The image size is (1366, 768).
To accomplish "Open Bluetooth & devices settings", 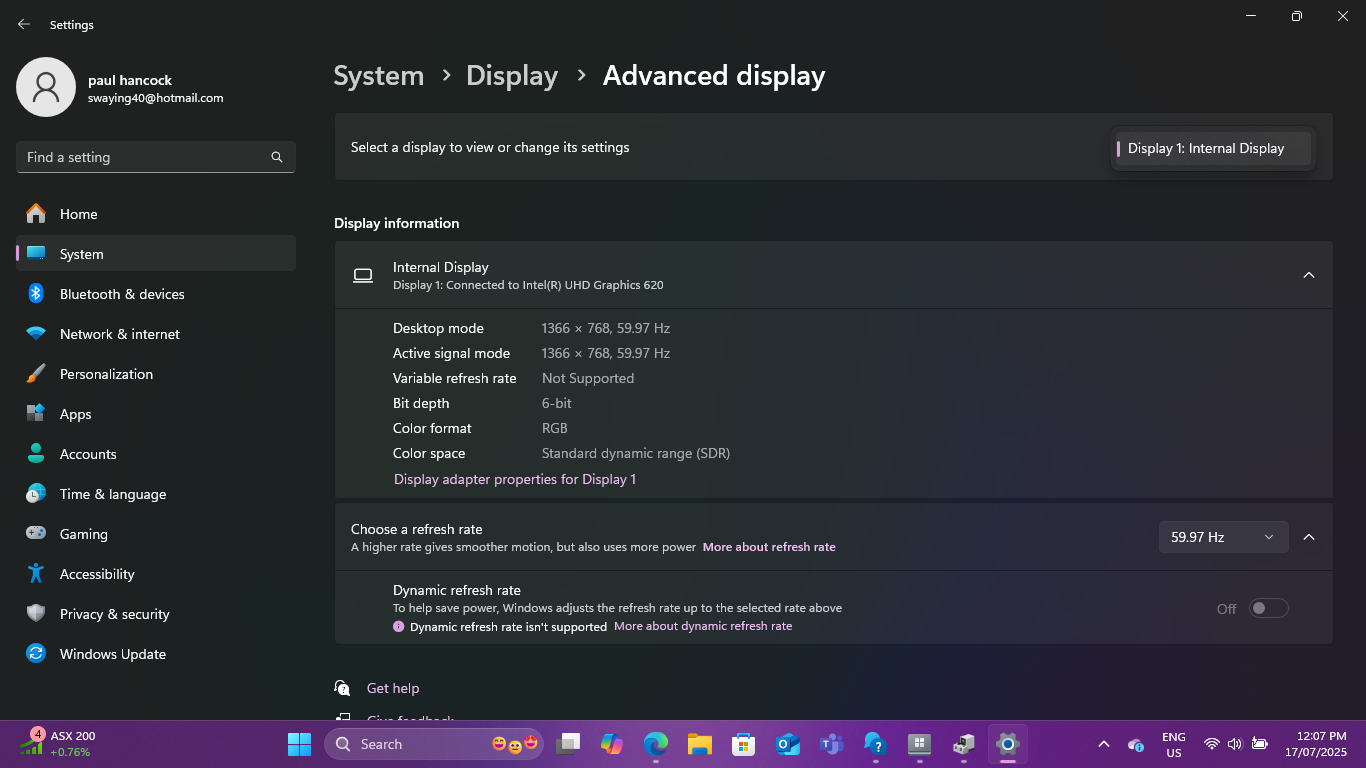I will (156, 294).
